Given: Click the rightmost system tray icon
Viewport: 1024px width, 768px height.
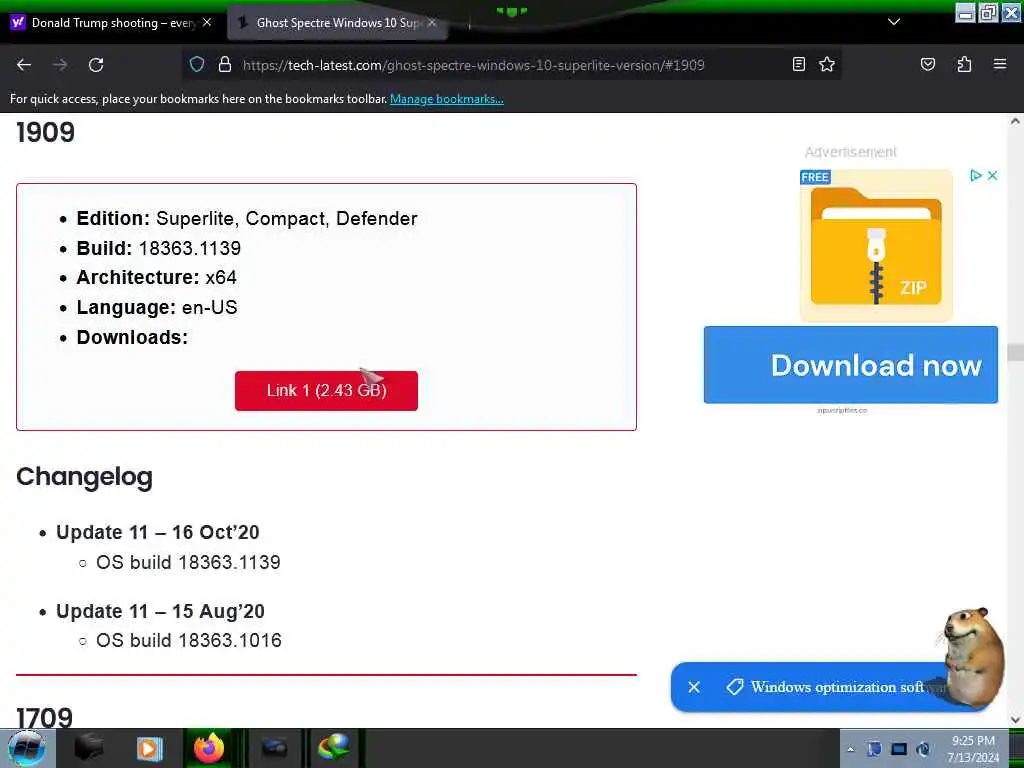Looking at the screenshot, I should pyautogui.click(x=923, y=749).
